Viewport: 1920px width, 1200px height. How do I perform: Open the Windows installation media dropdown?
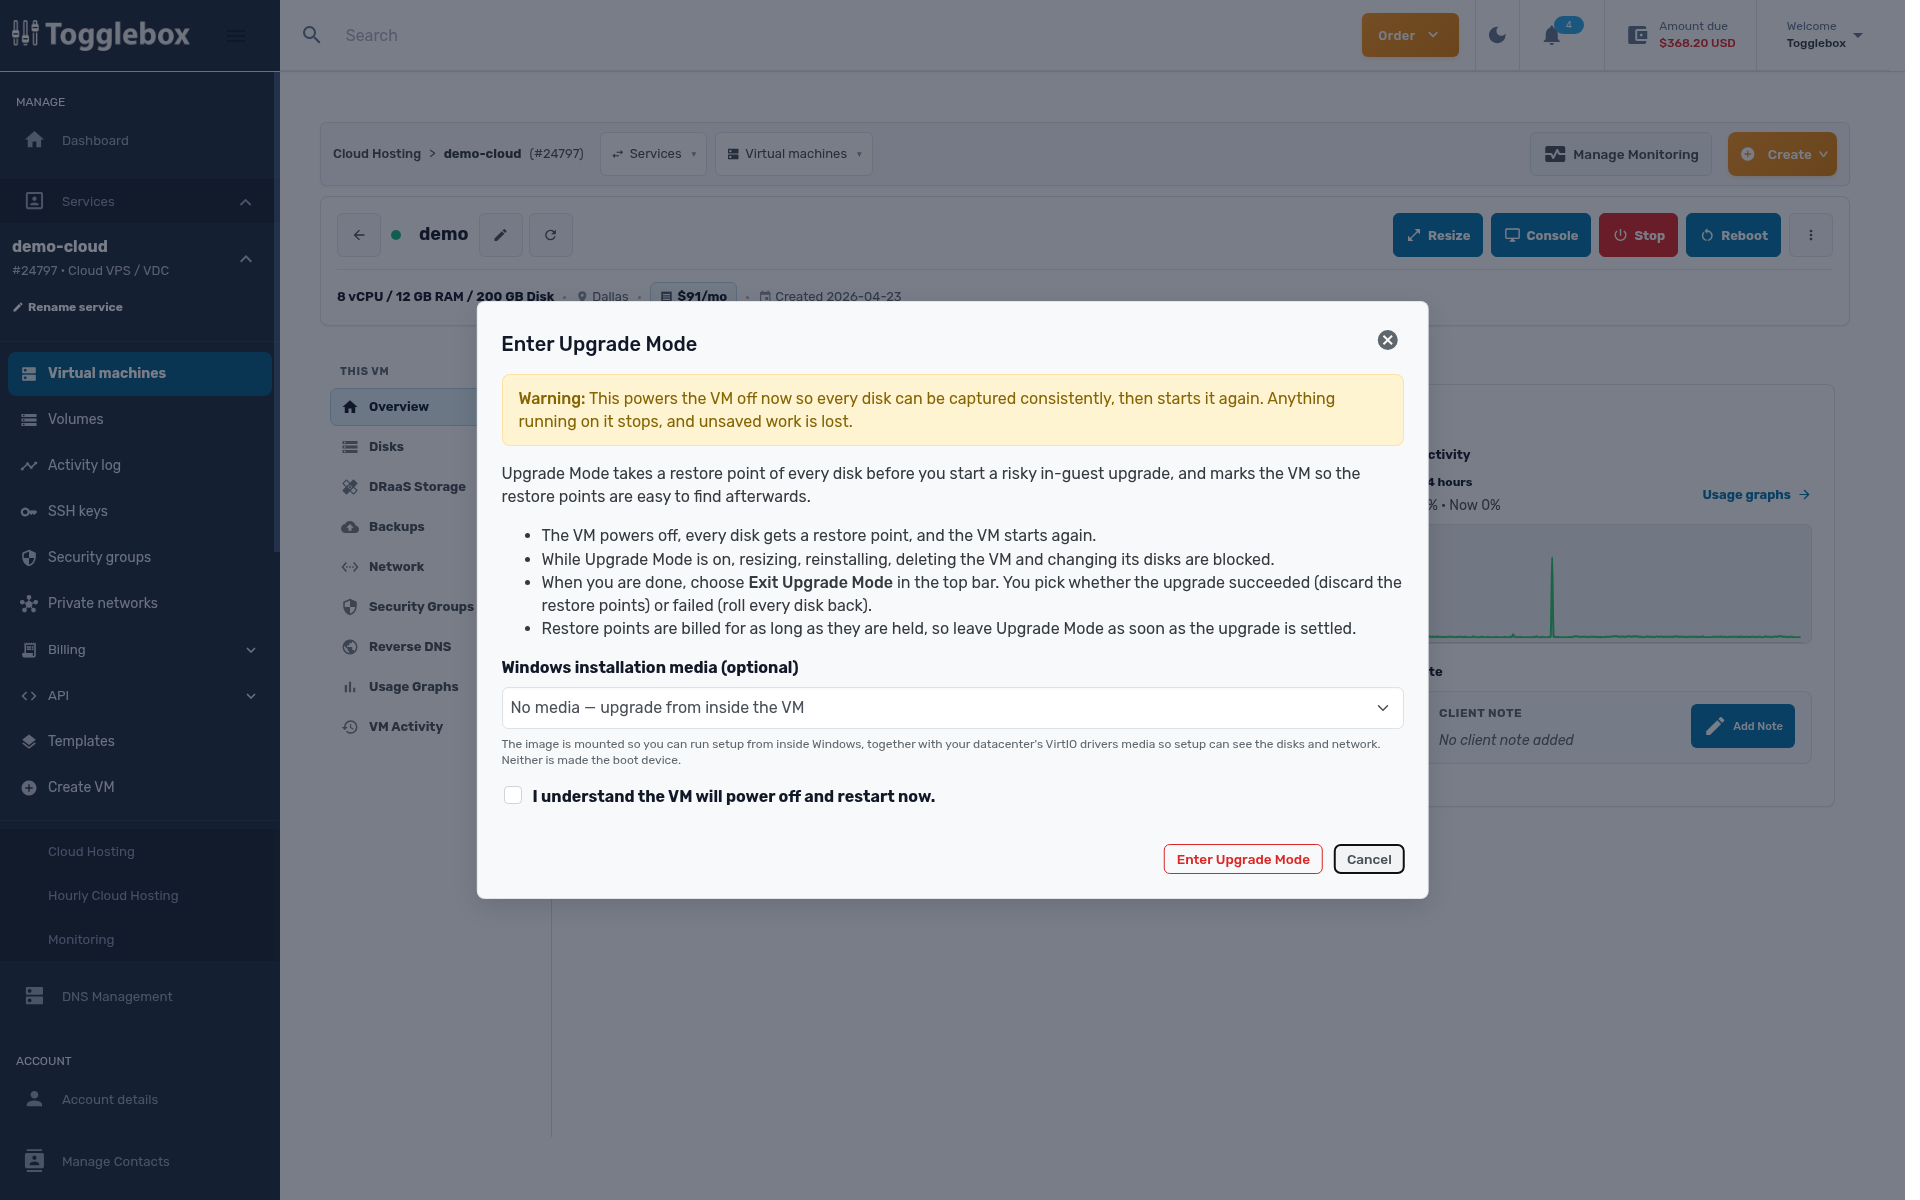(952, 708)
